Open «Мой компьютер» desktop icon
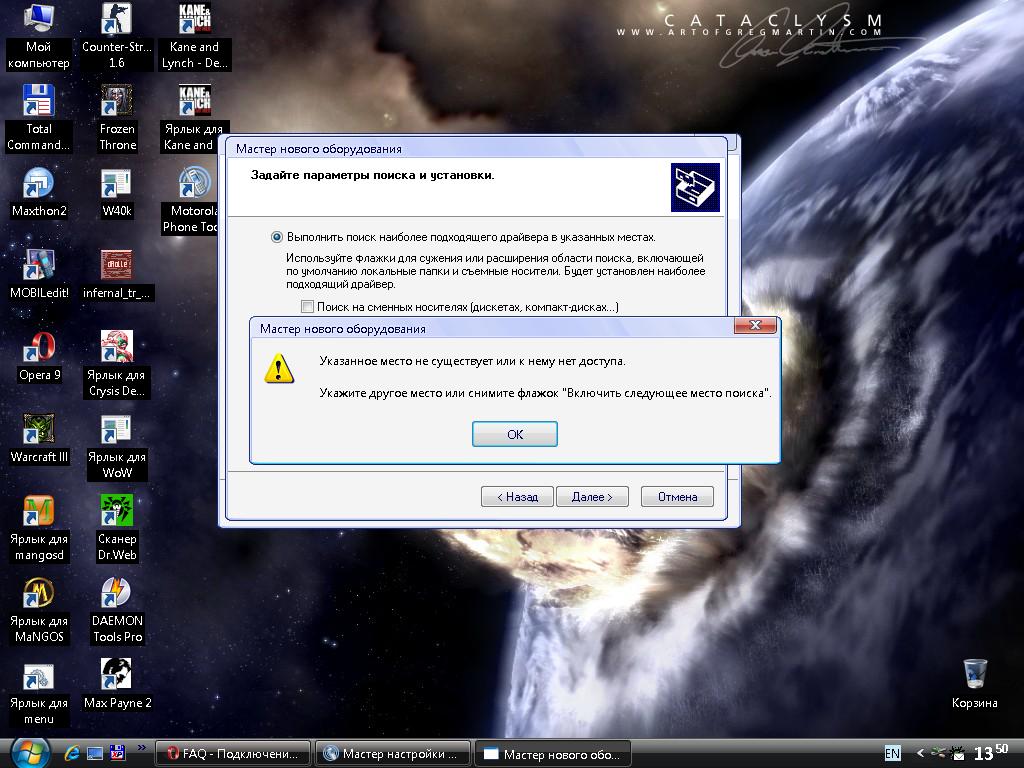This screenshot has width=1024, height=768. pos(39,37)
